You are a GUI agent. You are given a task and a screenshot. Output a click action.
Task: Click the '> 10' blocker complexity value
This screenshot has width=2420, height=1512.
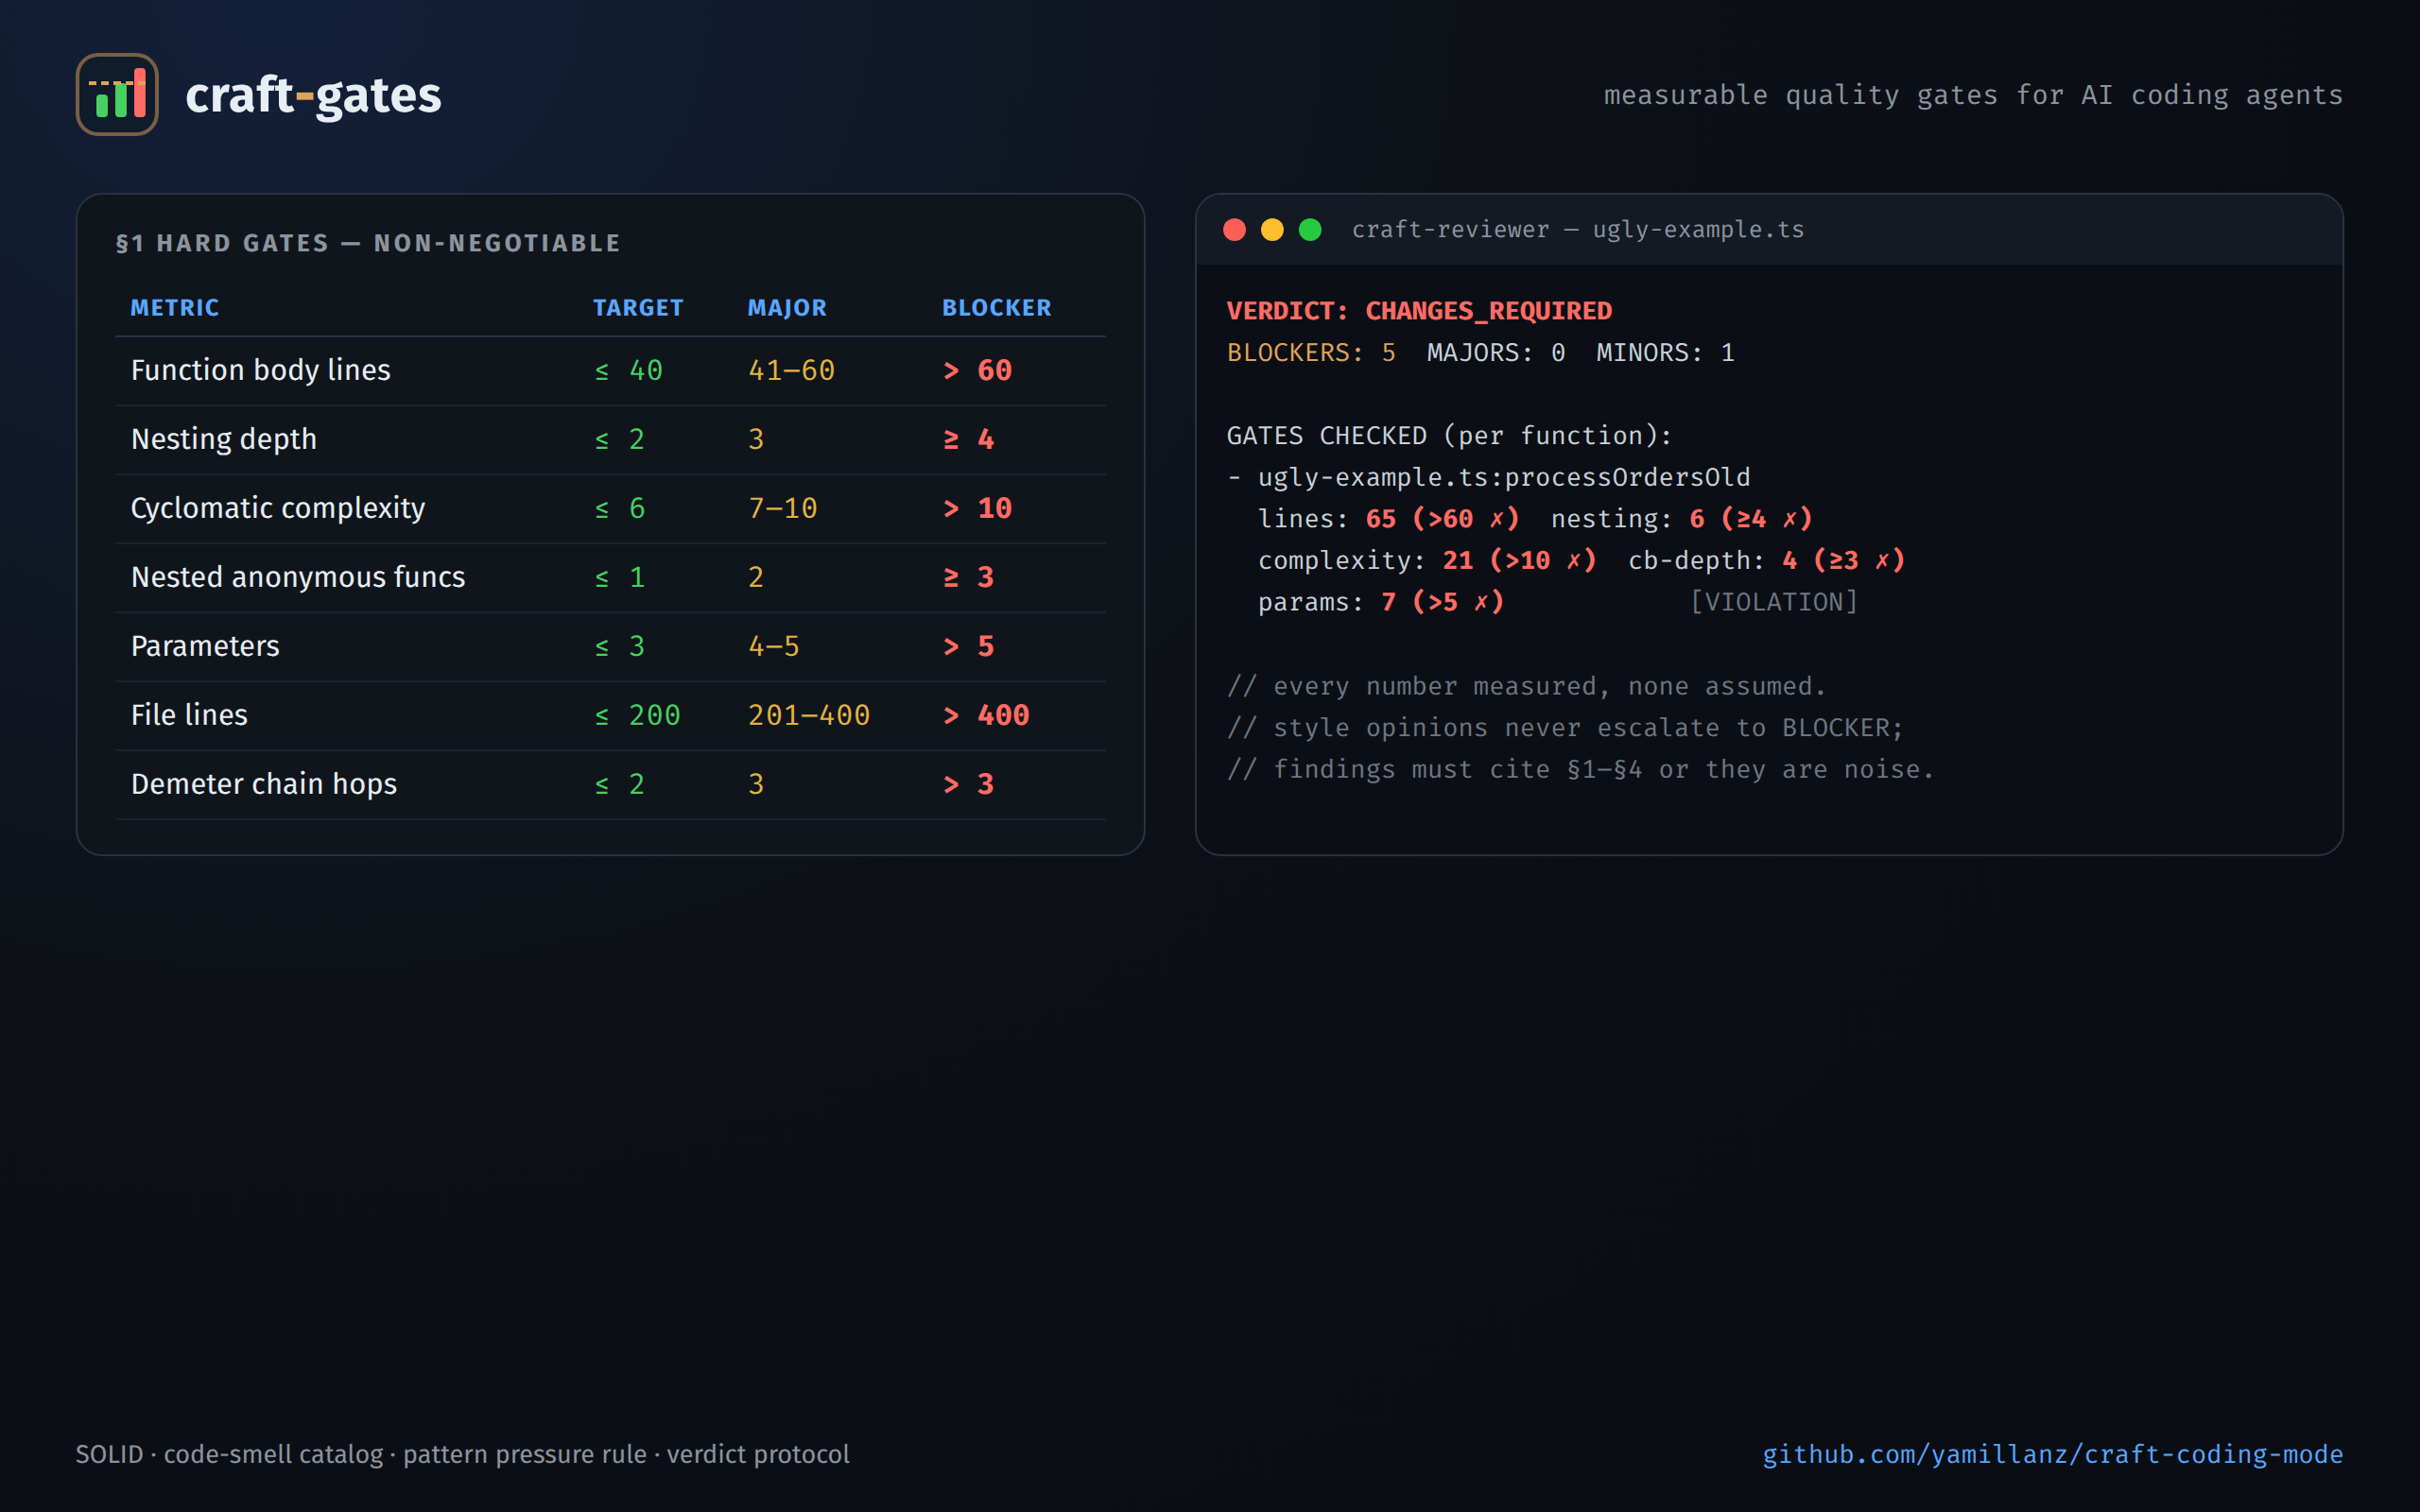977,509
